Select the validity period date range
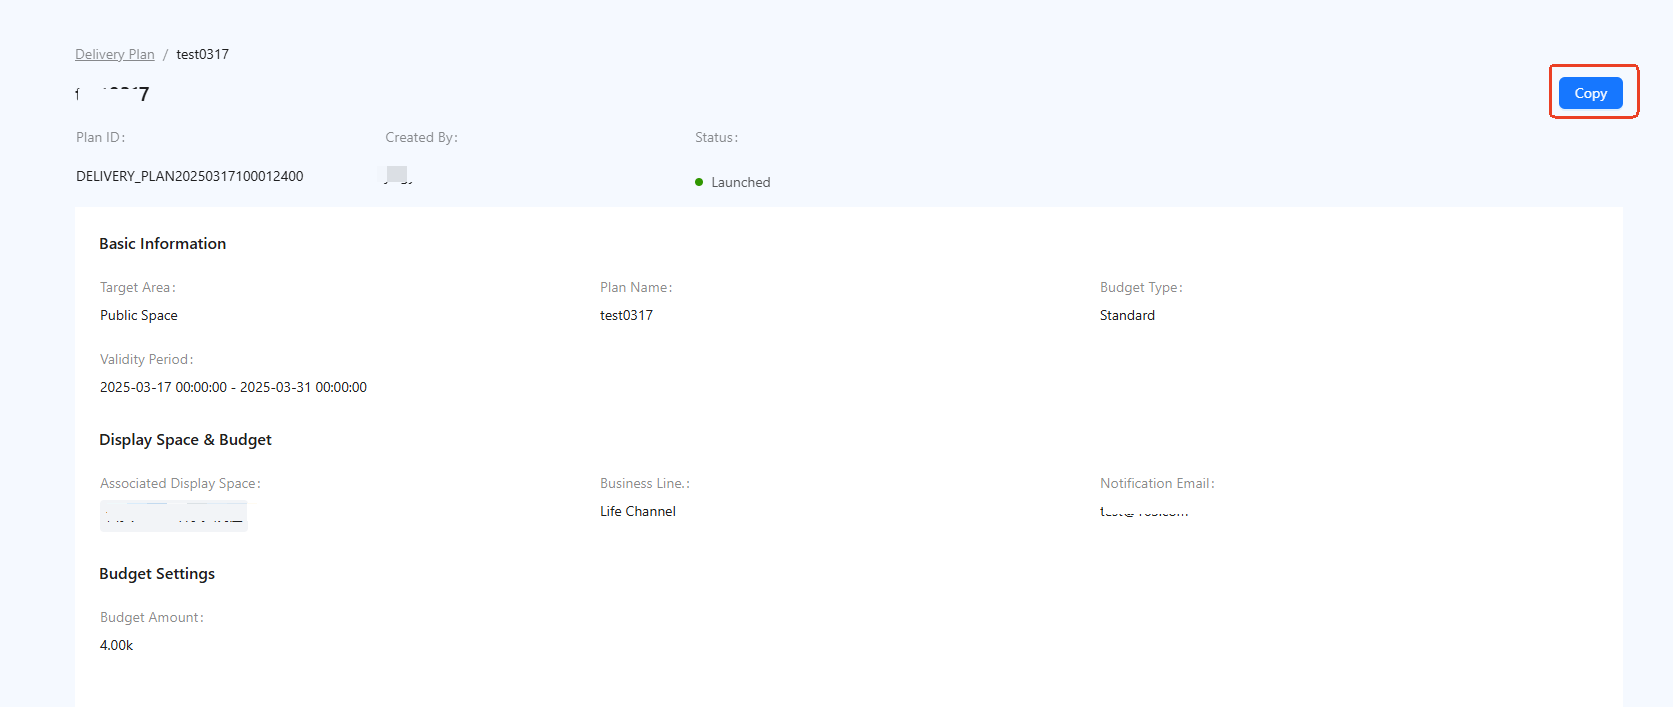The image size is (1673, 707). point(233,387)
